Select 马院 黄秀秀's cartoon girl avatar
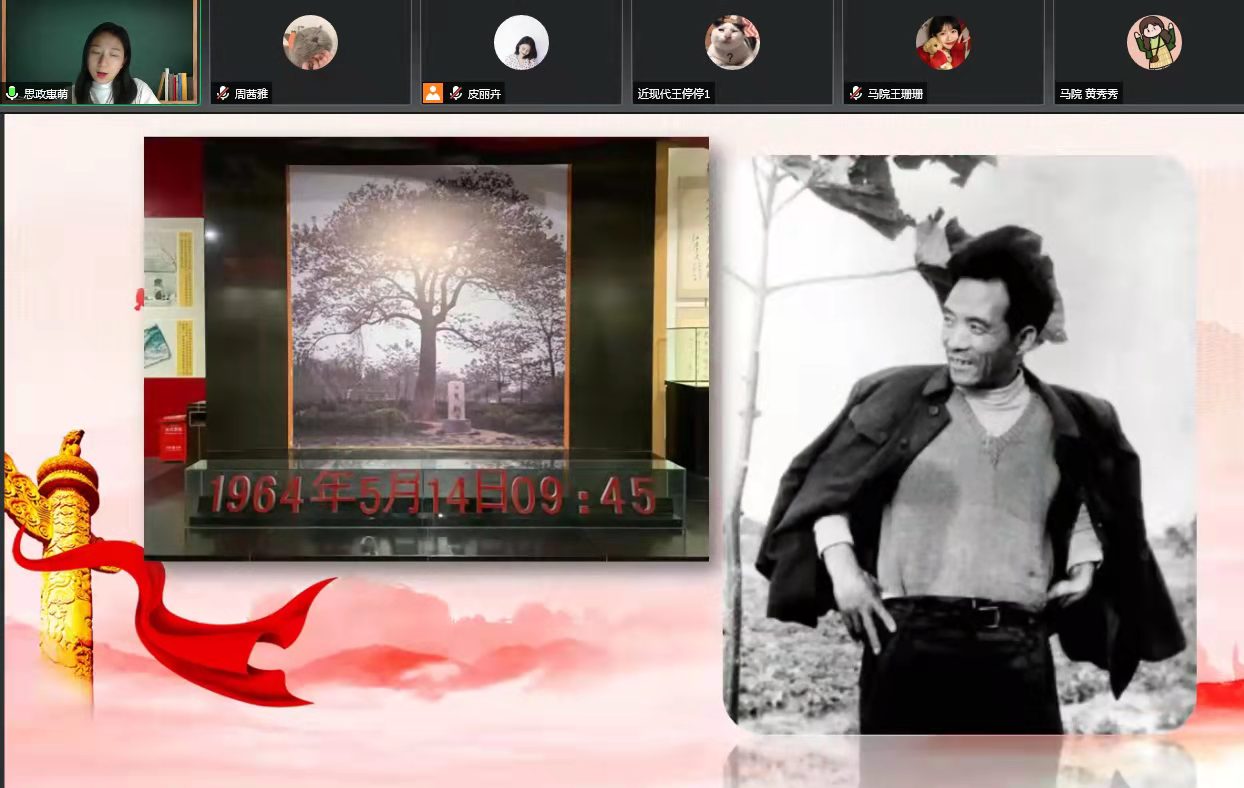 (1154, 43)
